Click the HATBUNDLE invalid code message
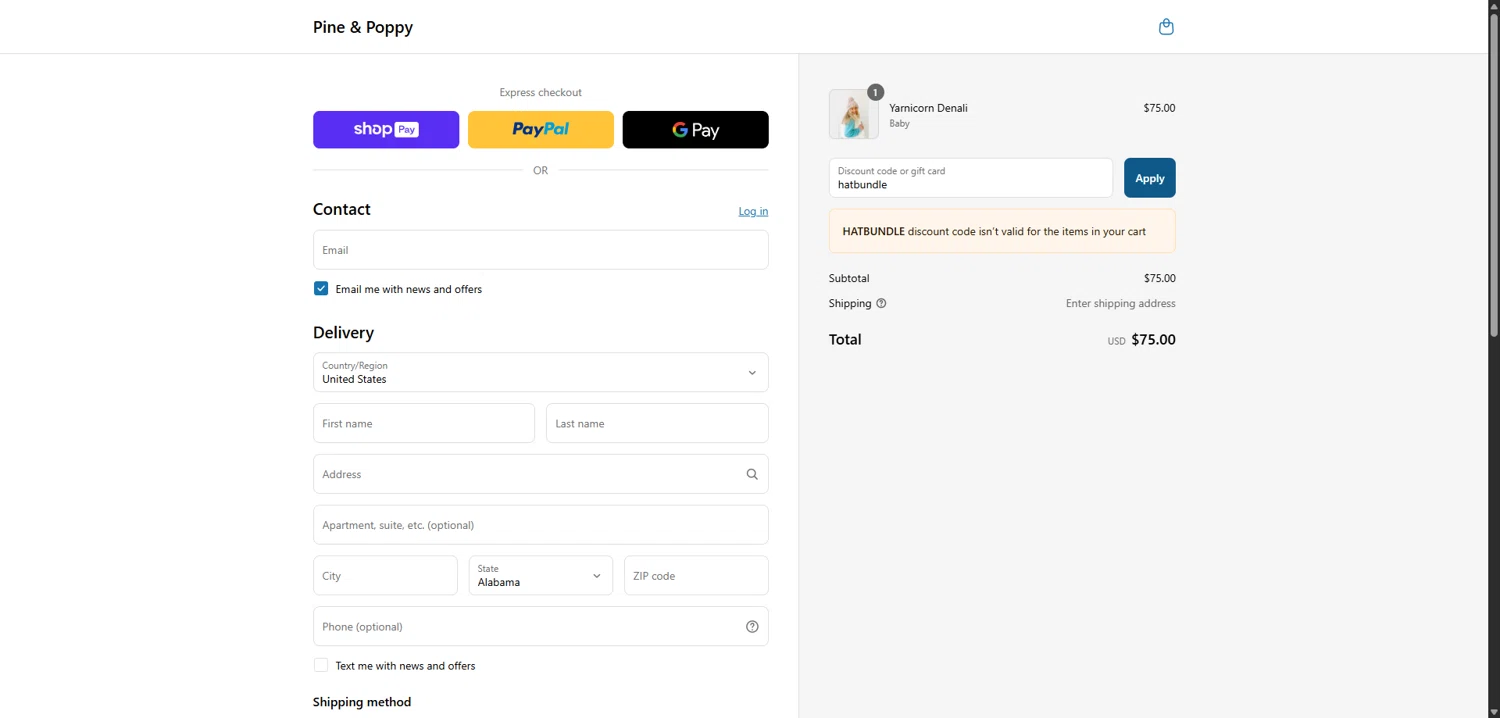Viewport: 1500px width, 718px height. tap(1002, 231)
